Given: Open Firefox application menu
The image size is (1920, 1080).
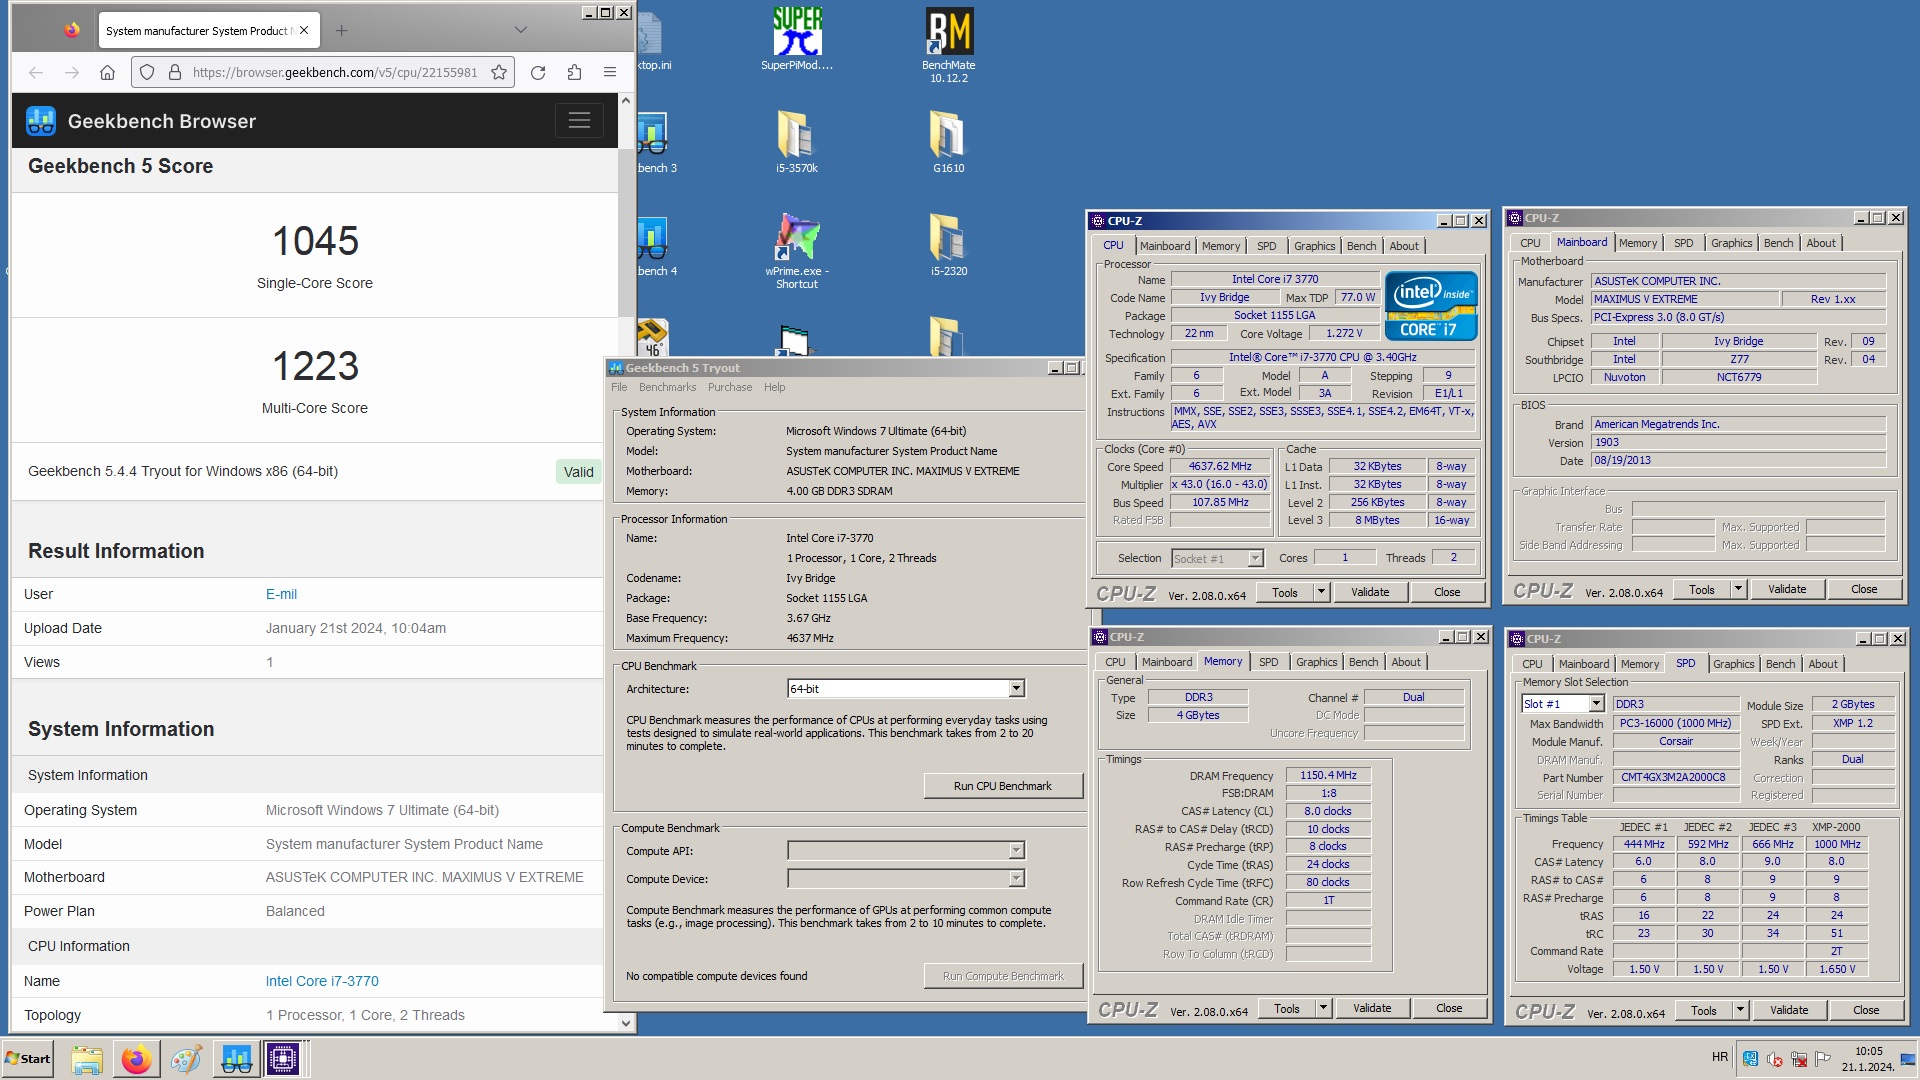Looking at the screenshot, I should point(610,72).
